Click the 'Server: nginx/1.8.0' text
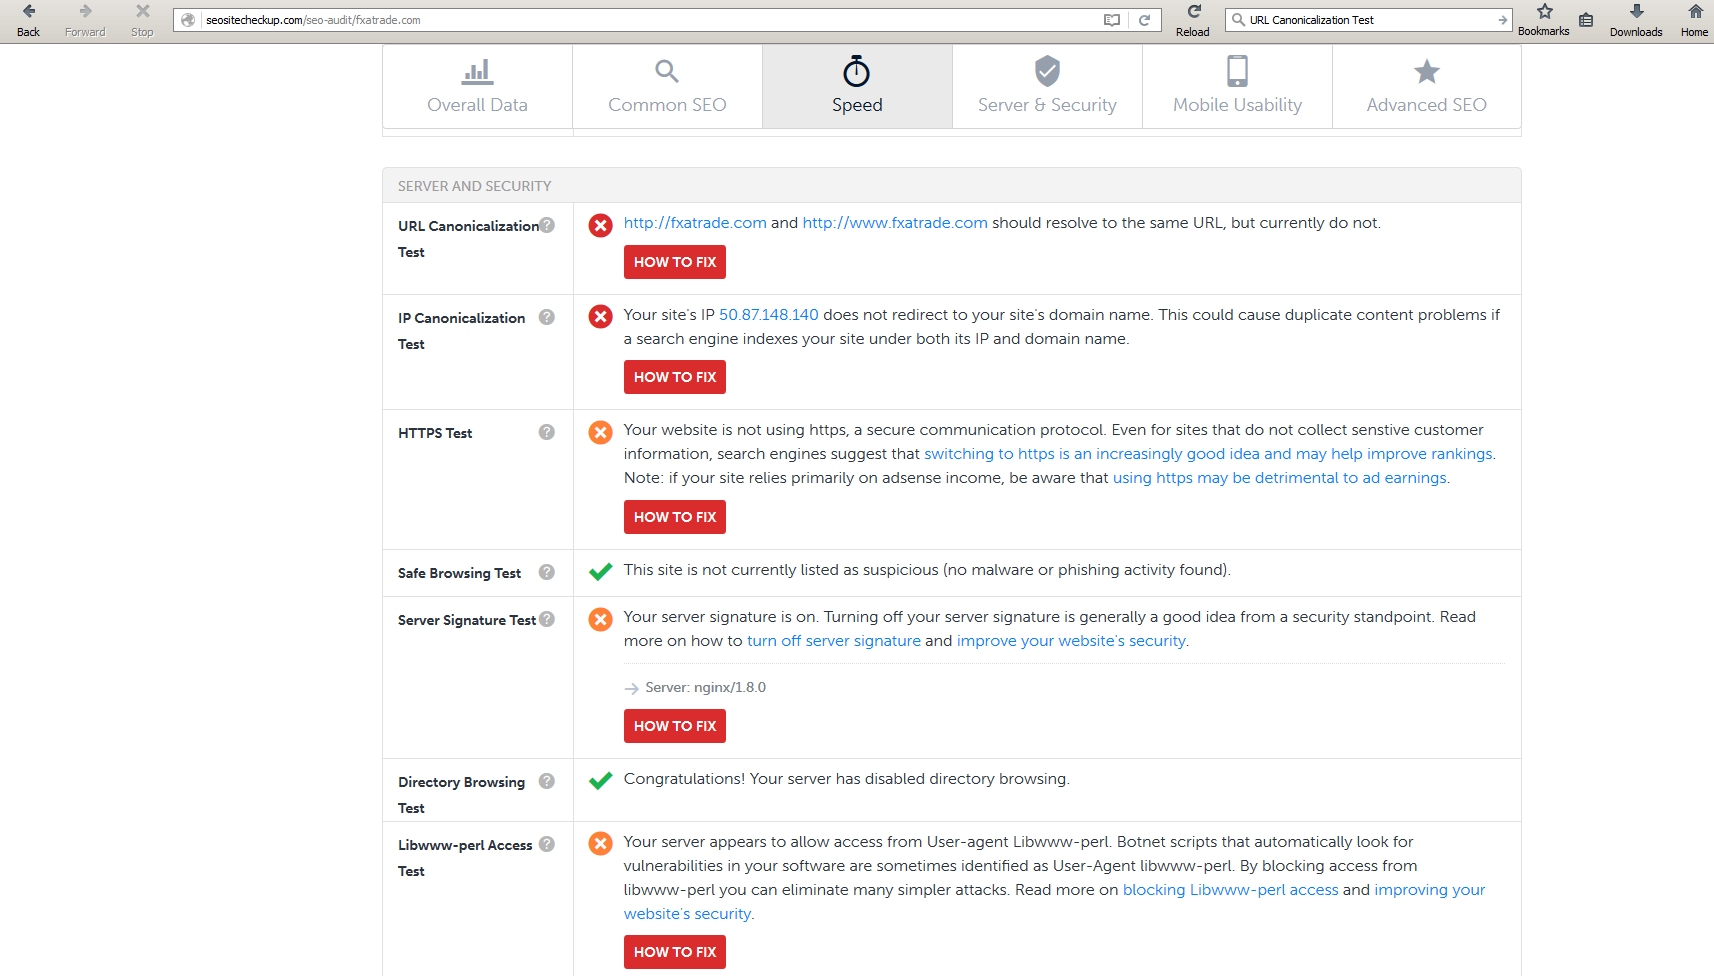 pos(706,687)
